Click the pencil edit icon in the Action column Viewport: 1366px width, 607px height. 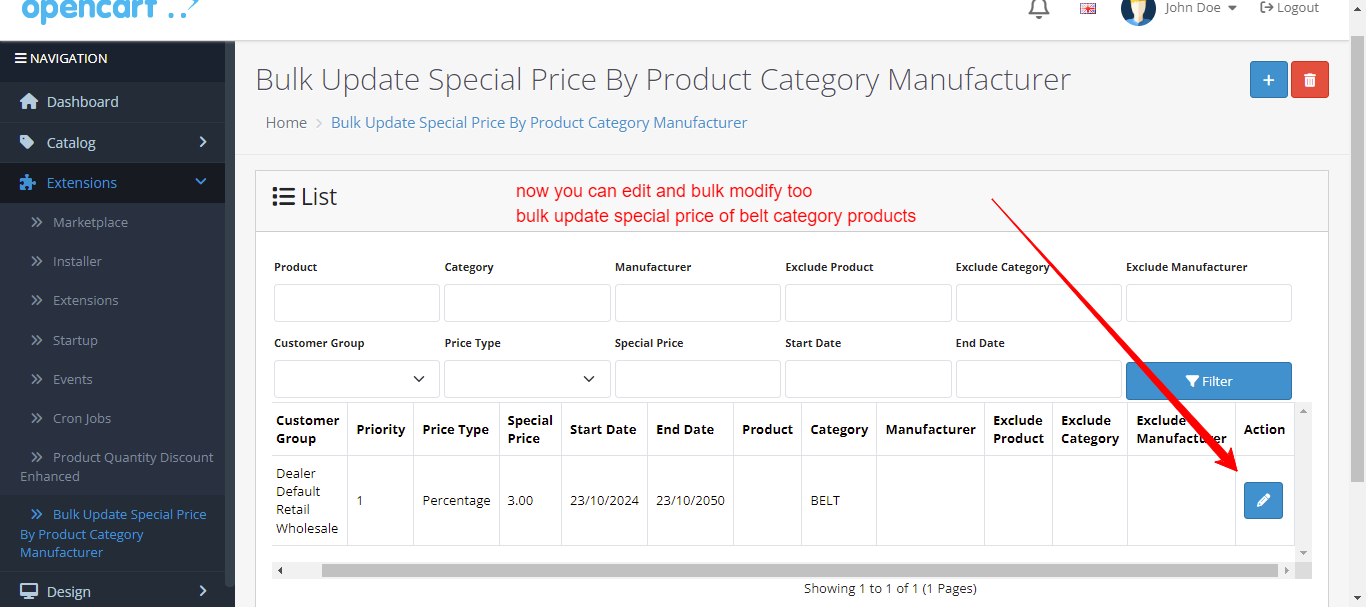point(1263,500)
